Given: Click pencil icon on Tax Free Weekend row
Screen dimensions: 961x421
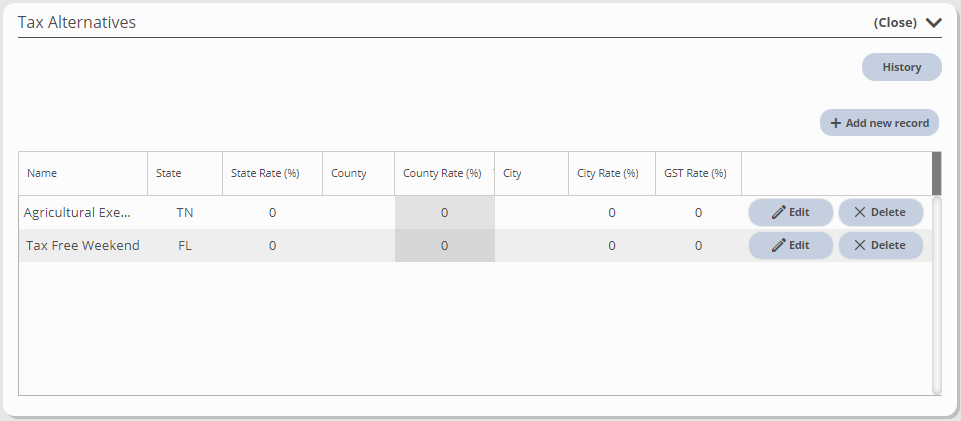Looking at the screenshot, I should [778, 245].
